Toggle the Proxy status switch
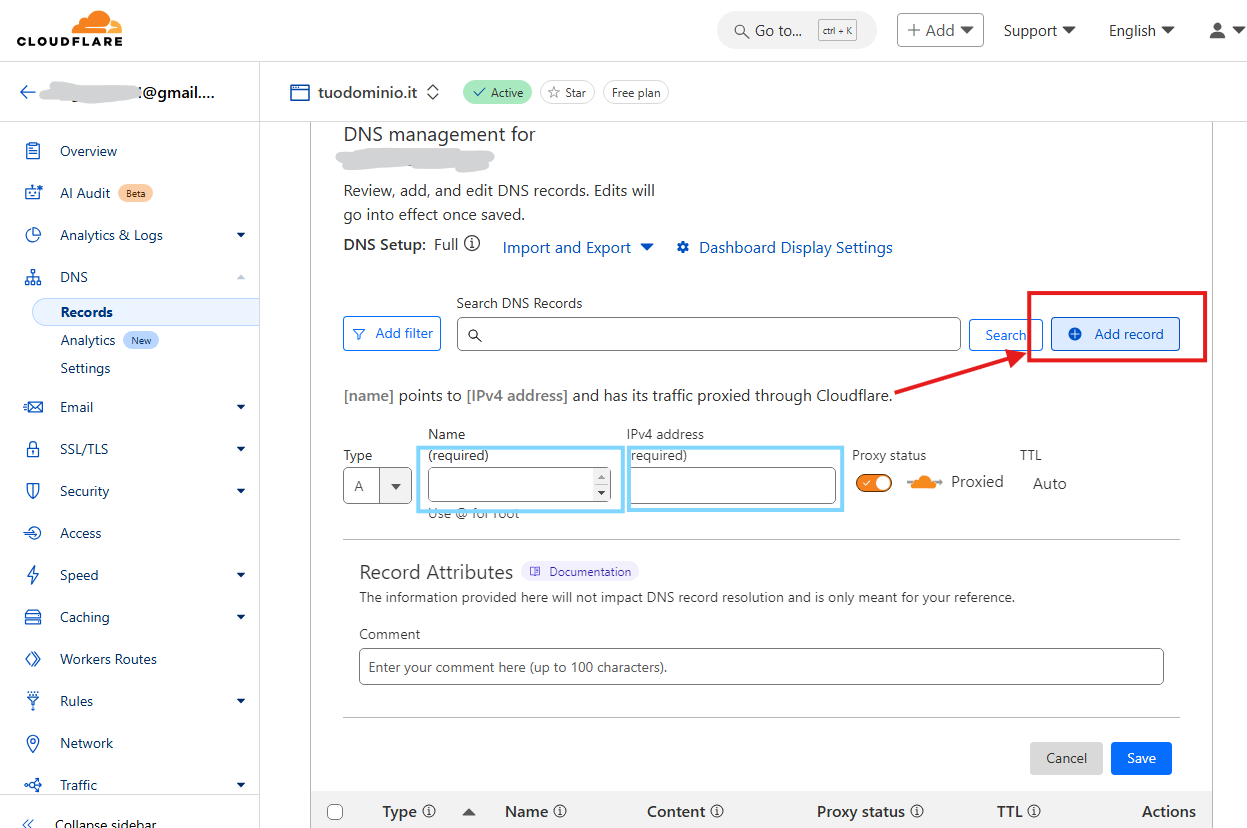1247x828 pixels. pyautogui.click(x=874, y=482)
